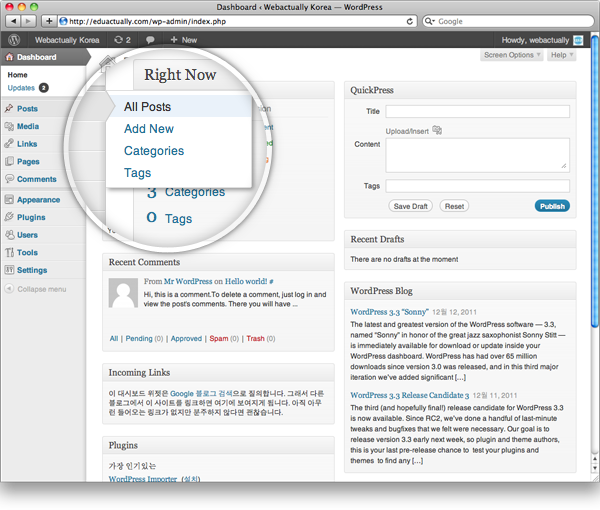Click the Pages icon in sidebar
The height and width of the screenshot is (510, 600).
(x=9, y=161)
